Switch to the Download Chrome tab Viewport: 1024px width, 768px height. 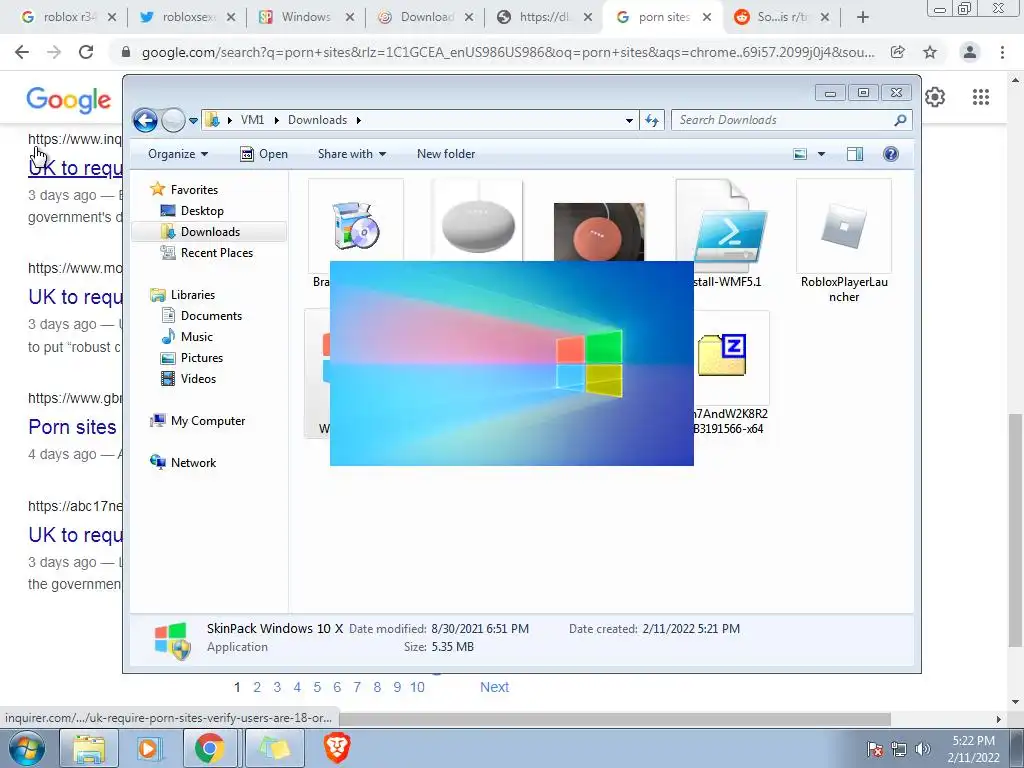tap(426, 17)
